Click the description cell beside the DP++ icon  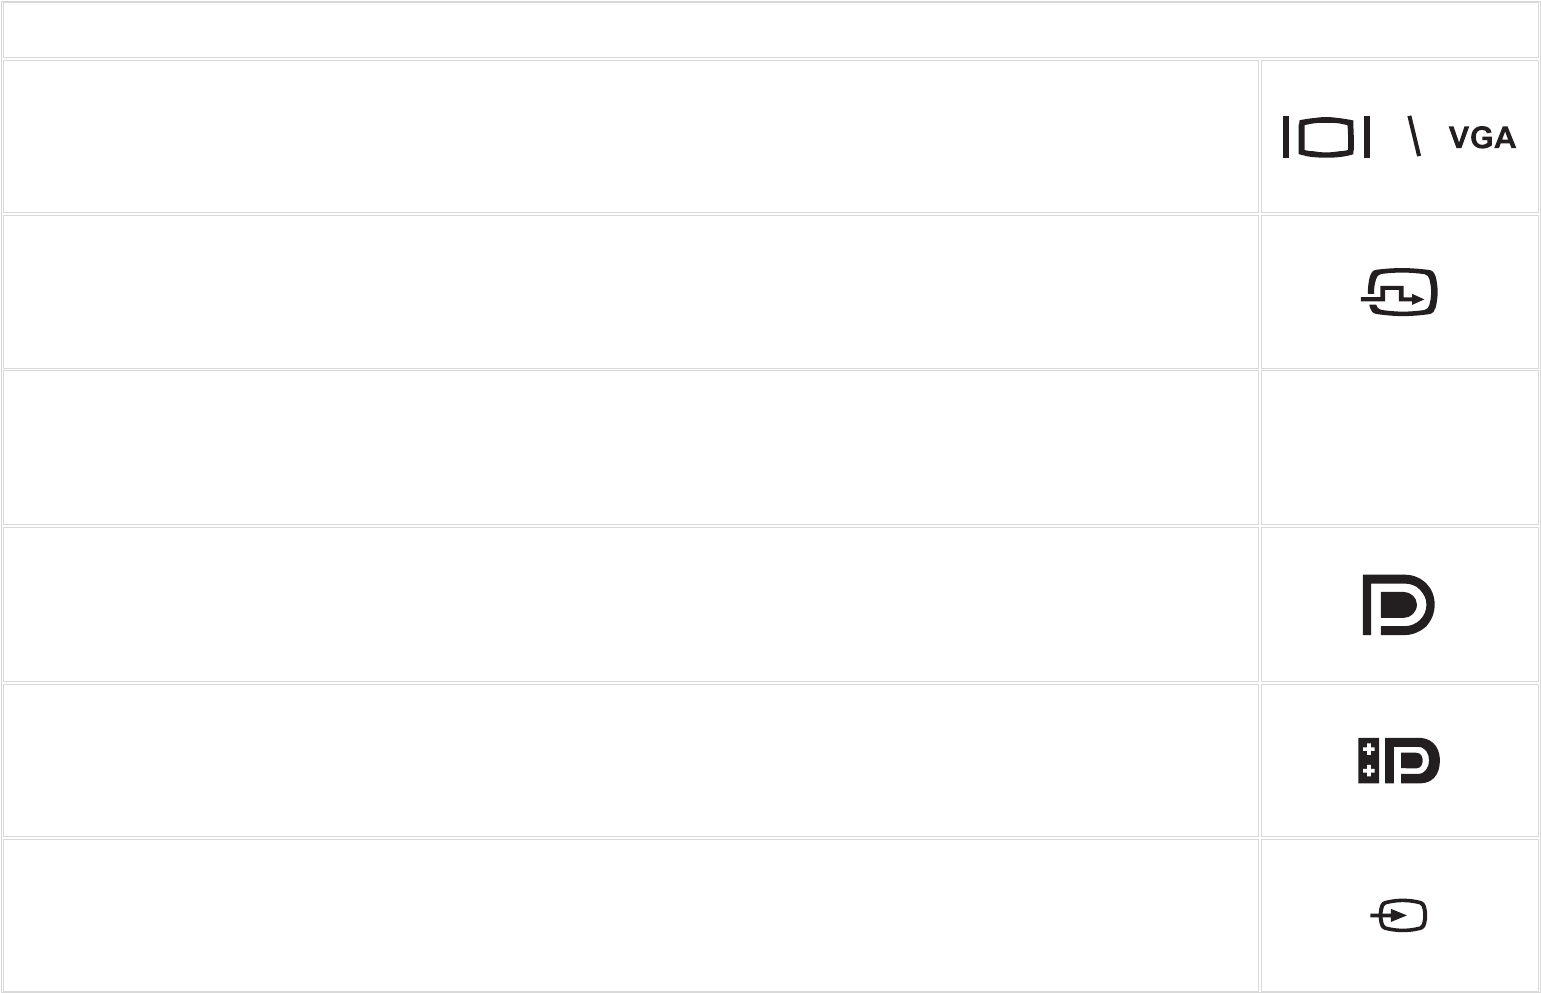(630, 760)
